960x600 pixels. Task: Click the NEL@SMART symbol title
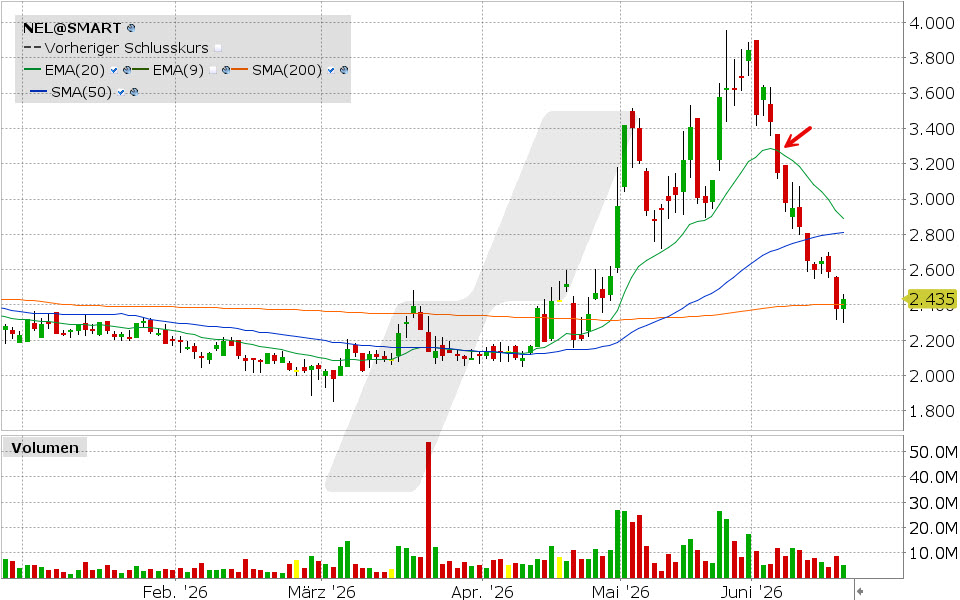(72, 28)
